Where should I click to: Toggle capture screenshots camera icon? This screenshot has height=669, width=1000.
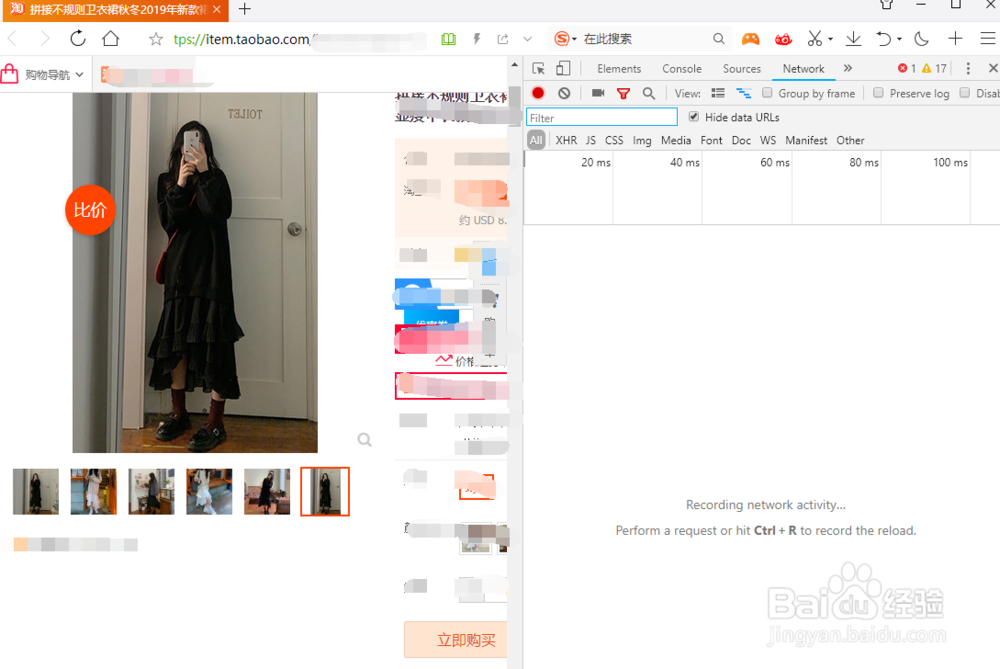(598, 93)
